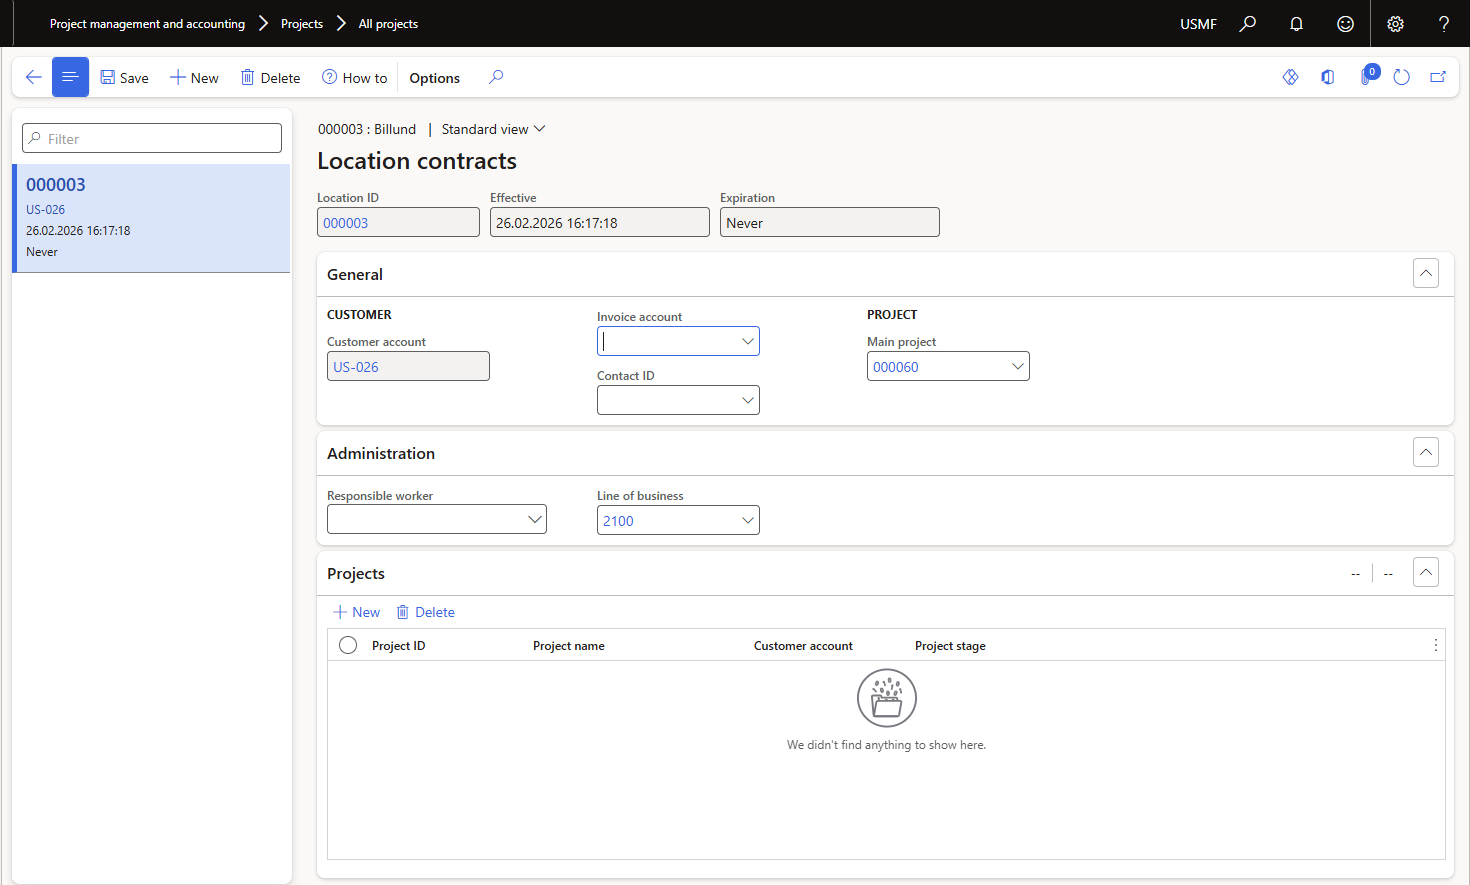Screen dimensions: 1470x885
Task: Open the attachments paperclip icon
Action: [x=1366, y=77]
